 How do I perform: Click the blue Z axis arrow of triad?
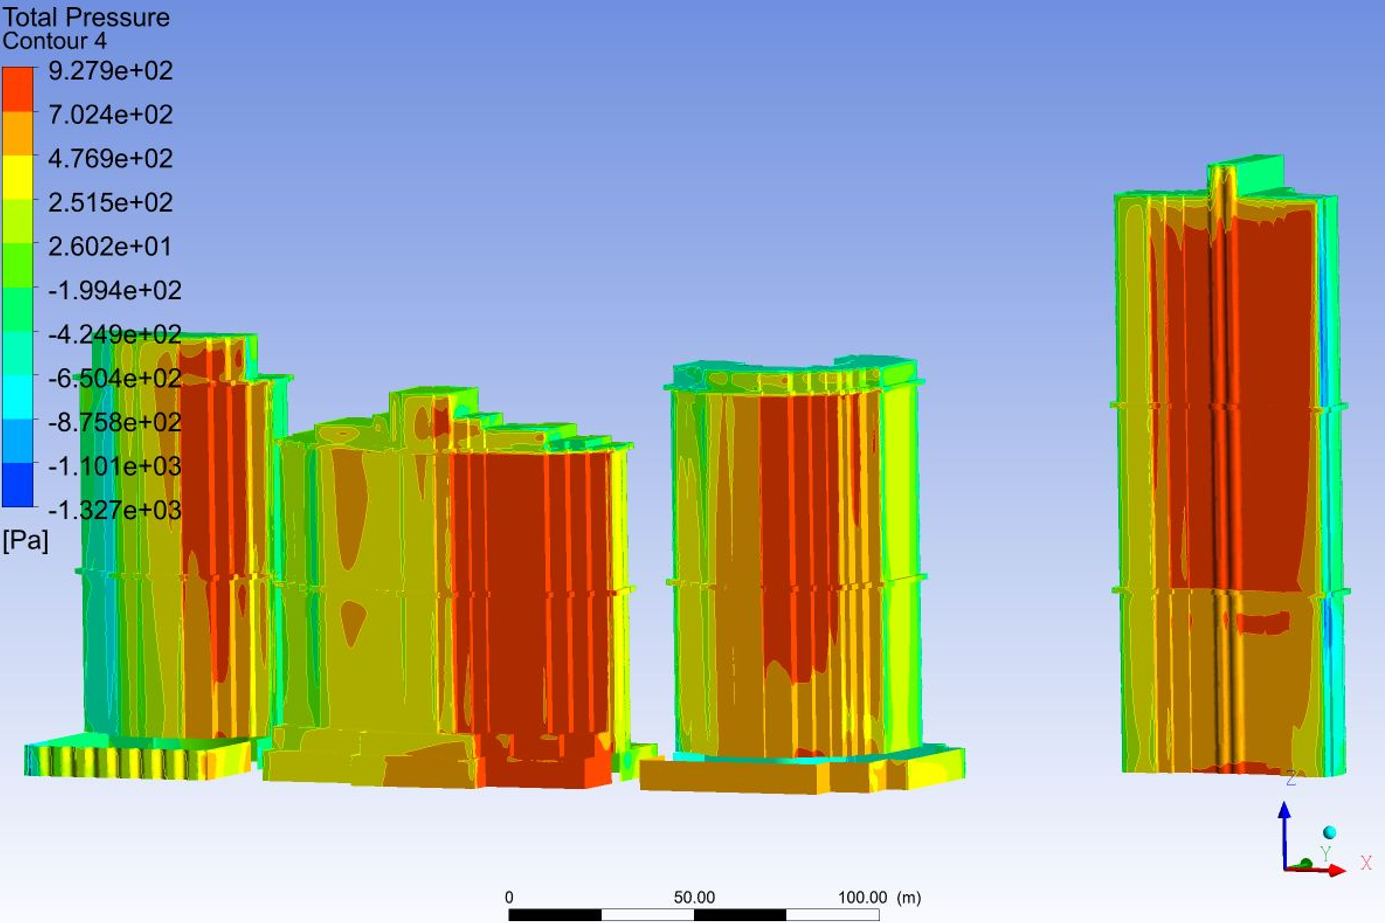(x=1285, y=834)
